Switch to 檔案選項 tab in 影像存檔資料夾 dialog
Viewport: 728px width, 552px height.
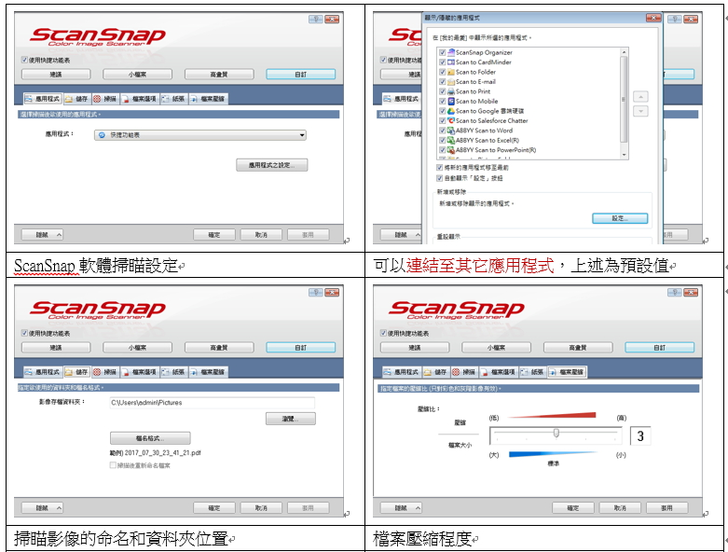140,372
